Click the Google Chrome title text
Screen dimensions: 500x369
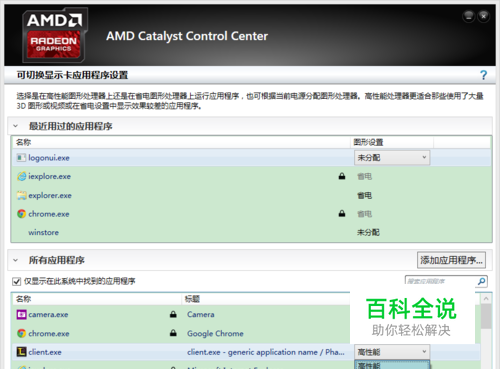click(x=215, y=333)
